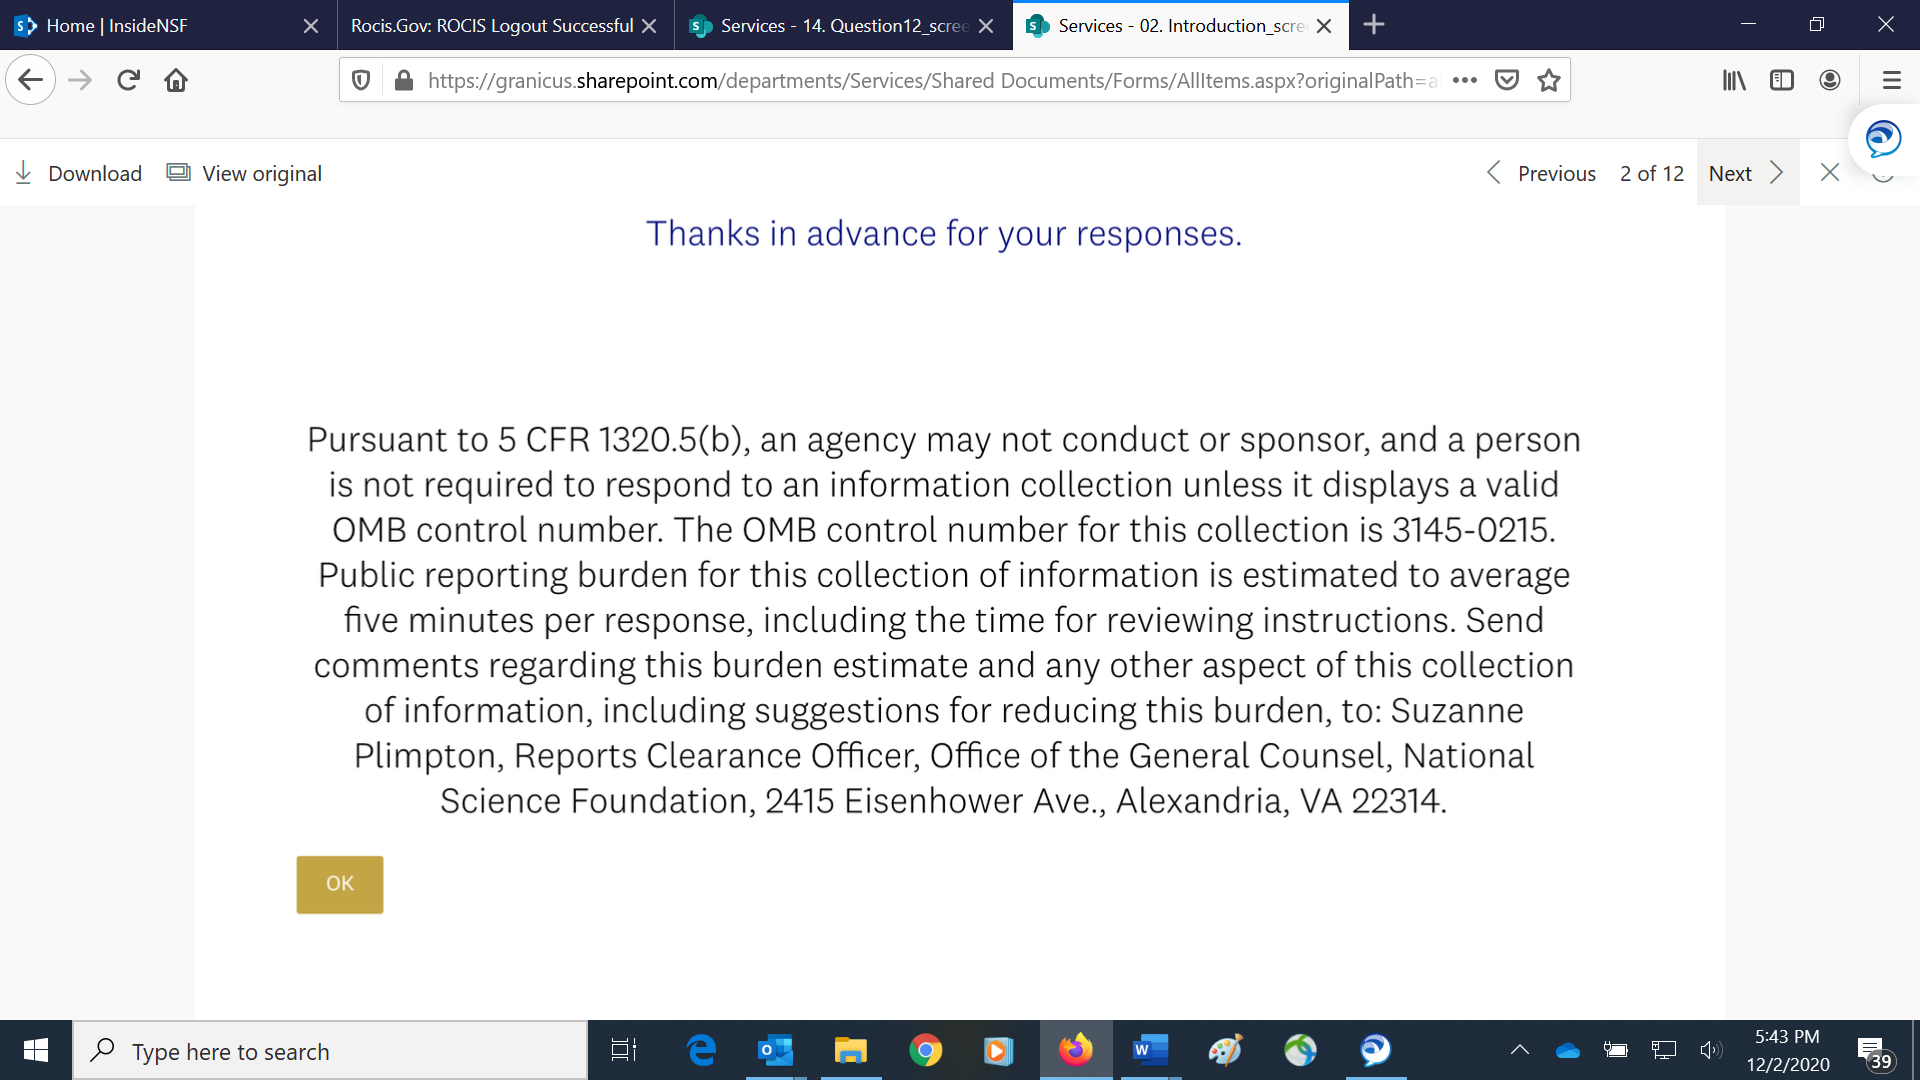Click the address bar URL field
Screen dimensions: 1920x1080
point(930,80)
